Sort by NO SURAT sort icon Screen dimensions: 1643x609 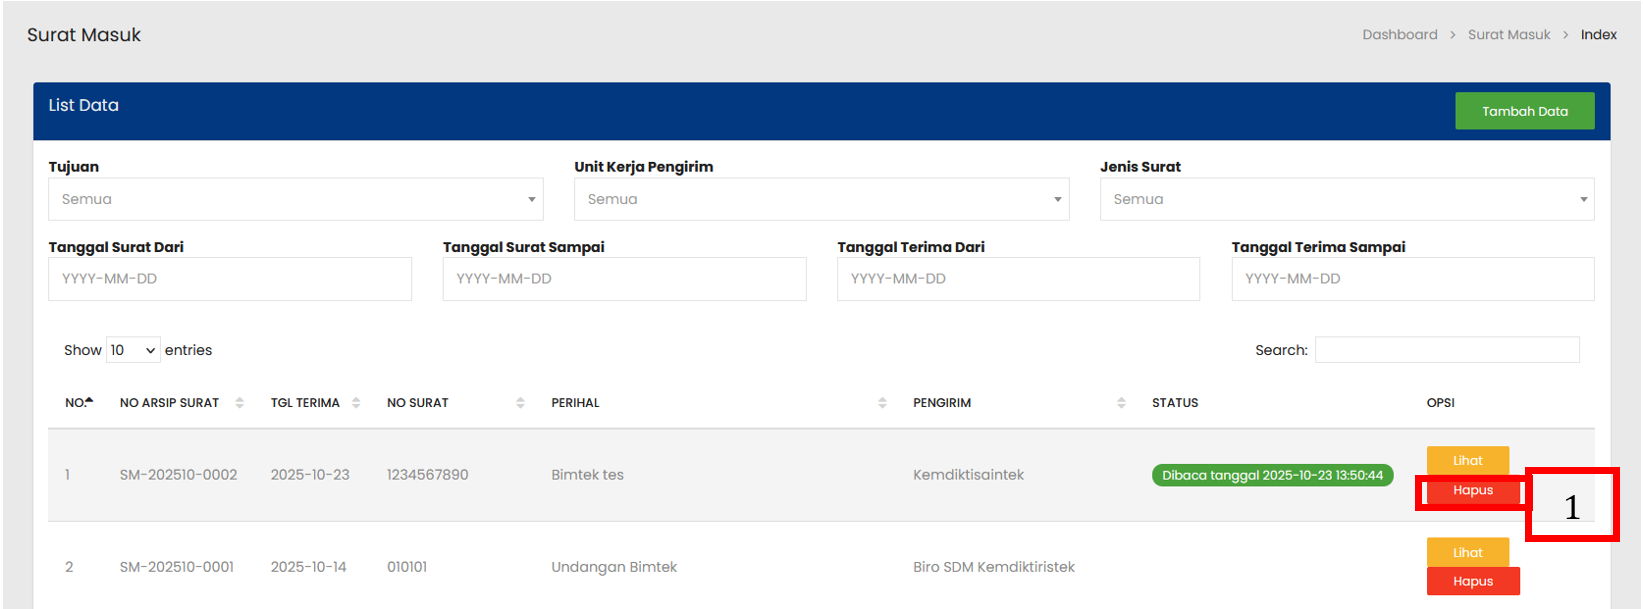520,403
